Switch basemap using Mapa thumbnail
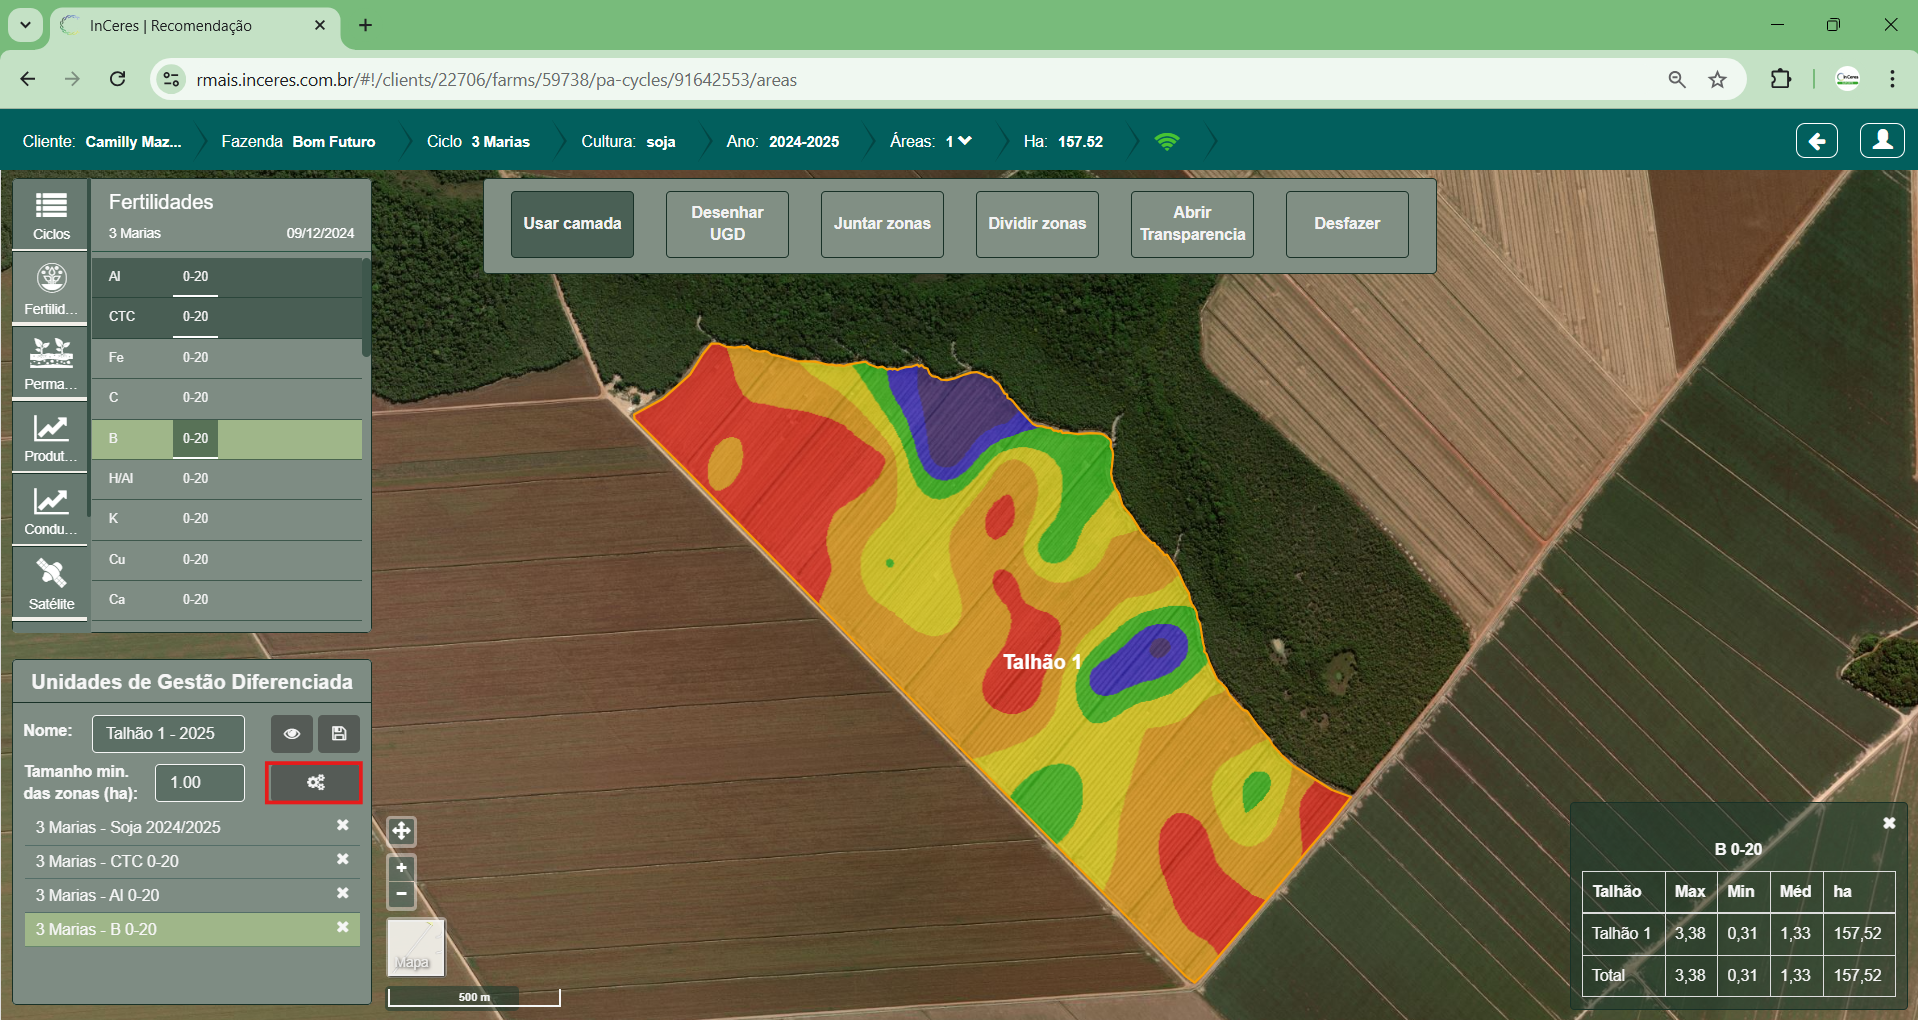This screenshot has width=1918, height=1020. pyautogui.click(x=415, y=947)
